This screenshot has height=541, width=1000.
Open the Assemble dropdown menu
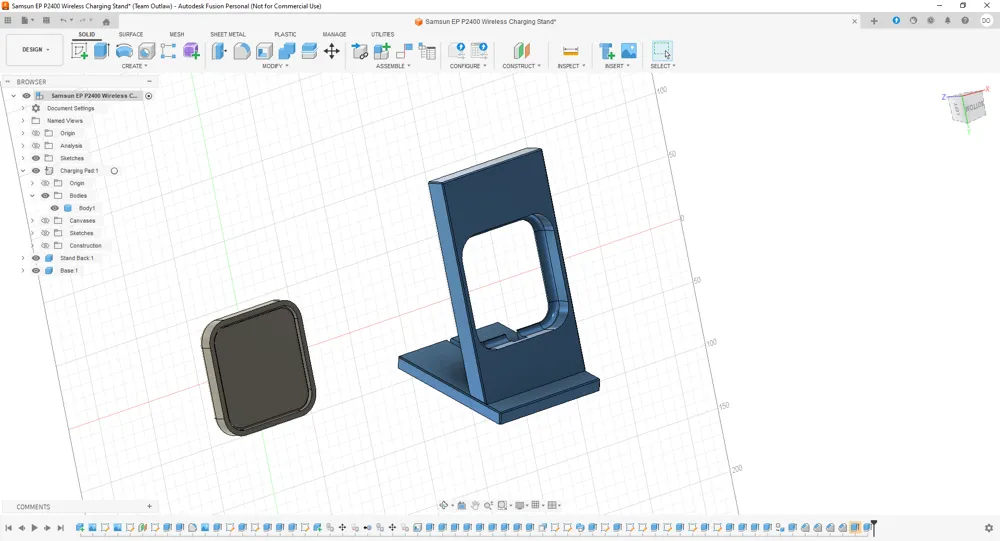(x=393, y=66)
